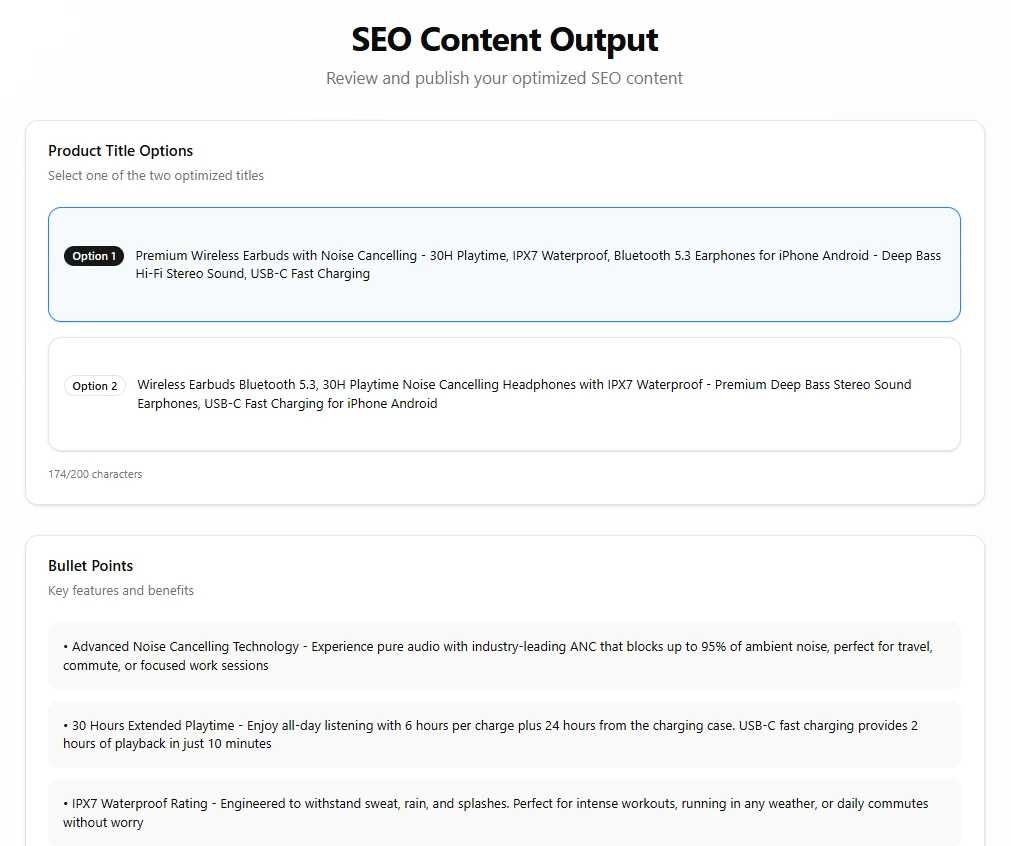Click the Option 1 title text starting 'Premium Wireless Earbuds'
This screenshot has height=846, width=1011.
(x=538, y=264)
